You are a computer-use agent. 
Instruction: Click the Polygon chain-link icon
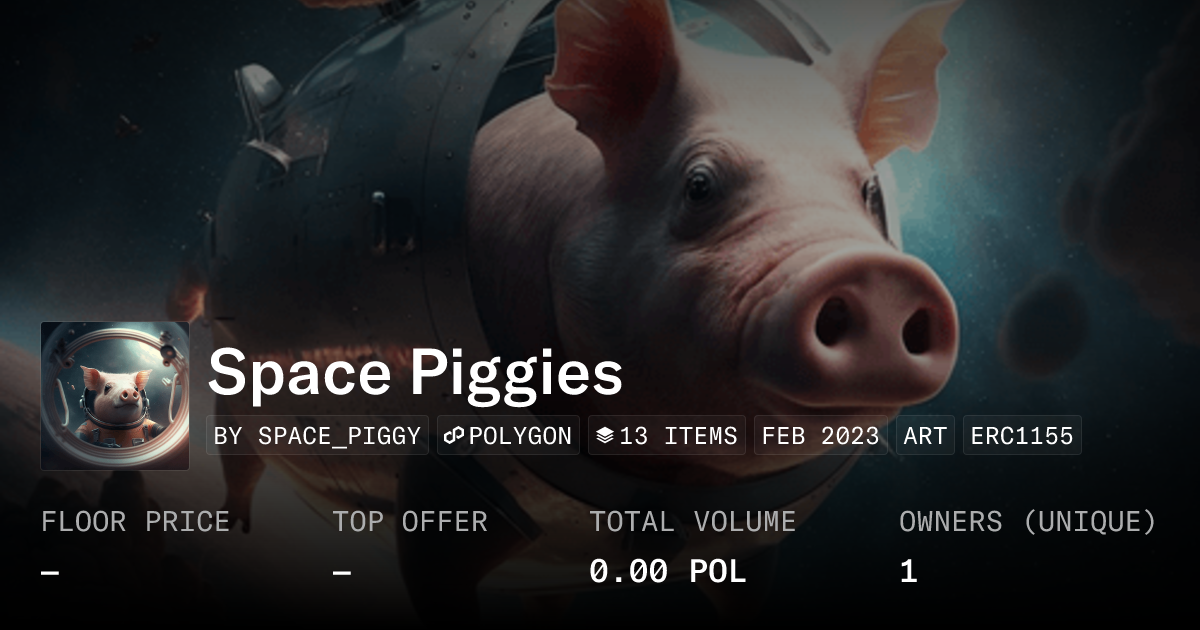455,436
